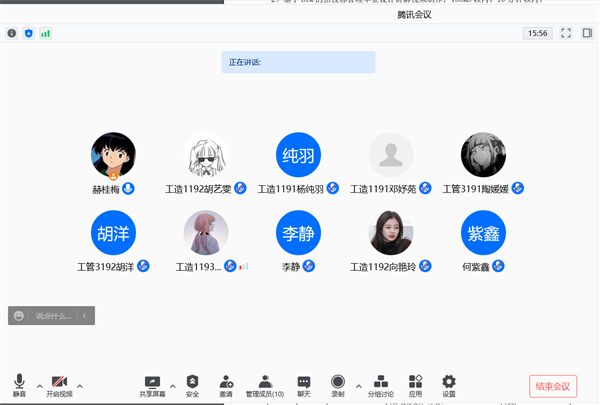Select 工造1192胡艺雯's sketch avatar
Viewport: 600px width, 405px height.
tap(206, 155)
